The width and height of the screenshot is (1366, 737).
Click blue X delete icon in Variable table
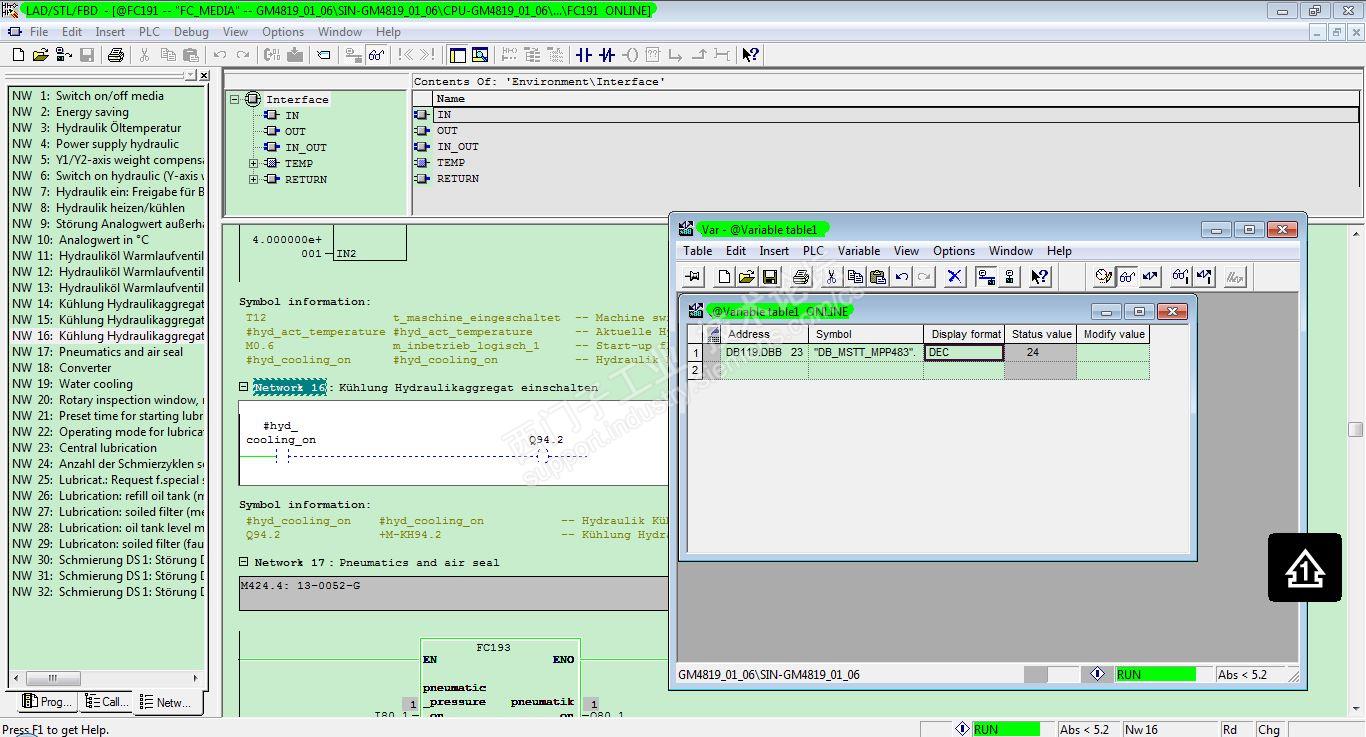[955, 277]
